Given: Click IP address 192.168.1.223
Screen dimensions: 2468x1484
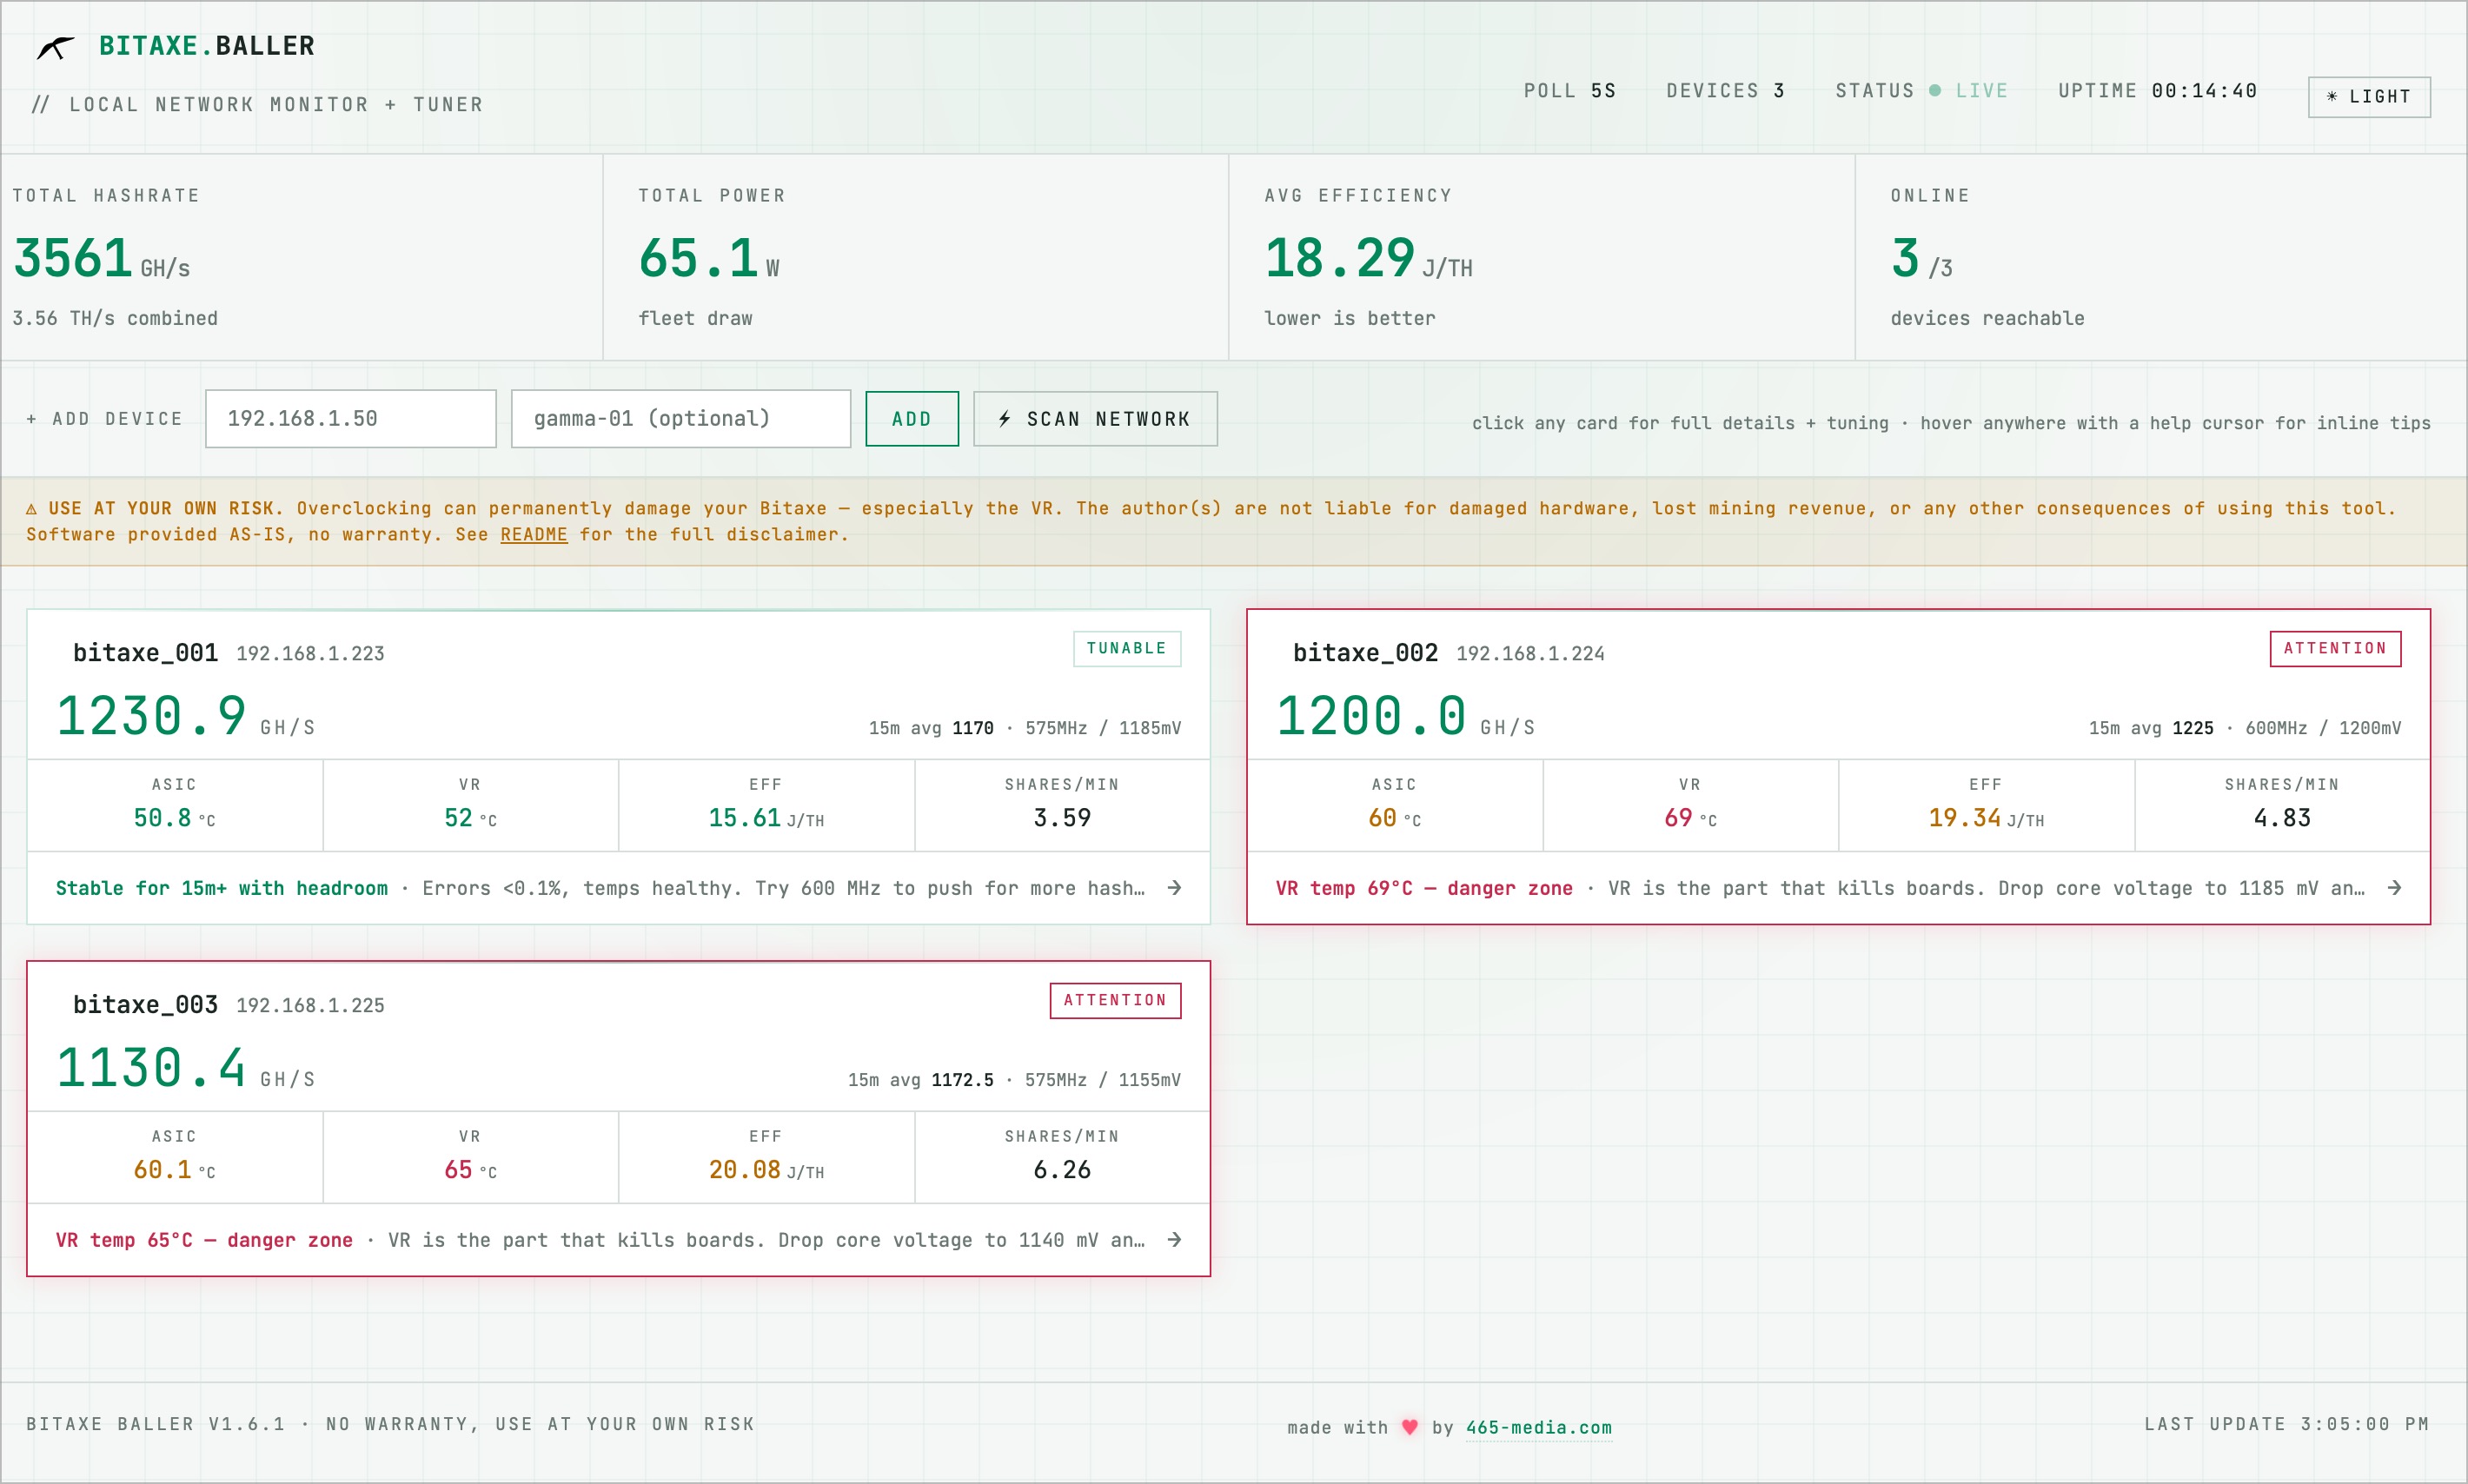Looking at the screenshot, I should (x=311, y=654).
